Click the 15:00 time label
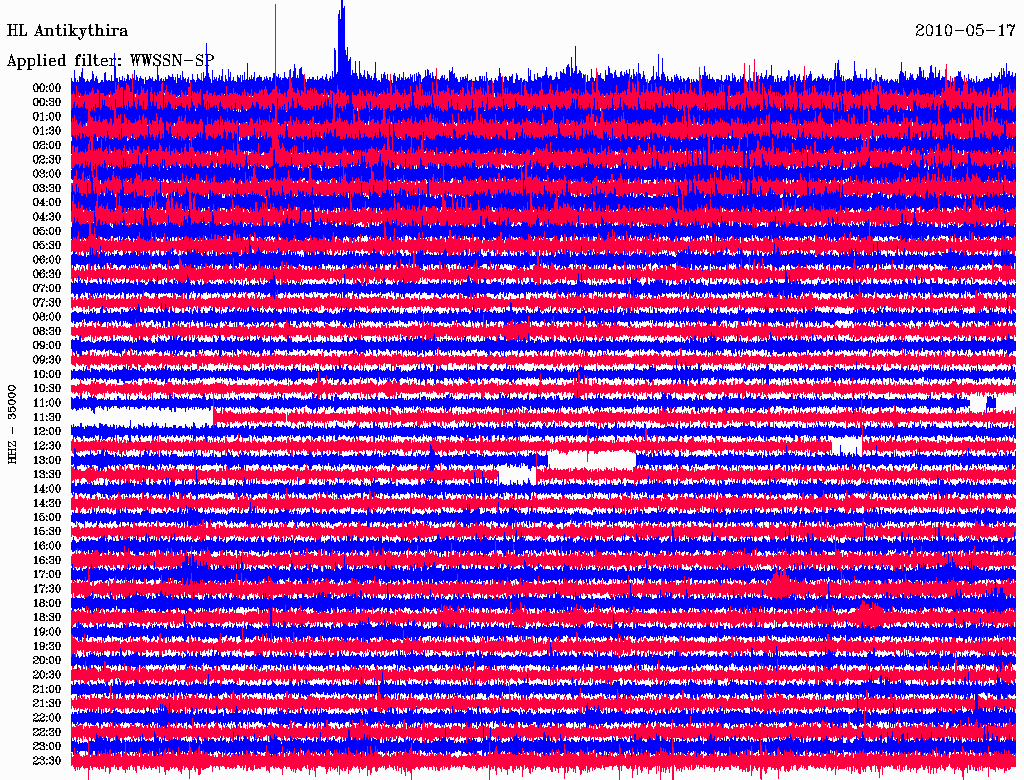This screenshot has height=780, width=1024. point(47,517)
